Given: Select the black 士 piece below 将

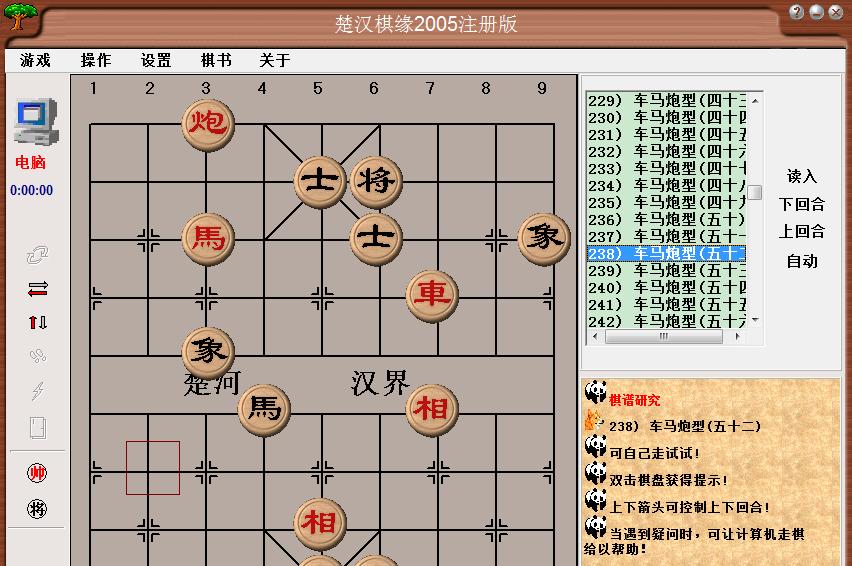Looking at the screenshot, I should pos(376,239).
